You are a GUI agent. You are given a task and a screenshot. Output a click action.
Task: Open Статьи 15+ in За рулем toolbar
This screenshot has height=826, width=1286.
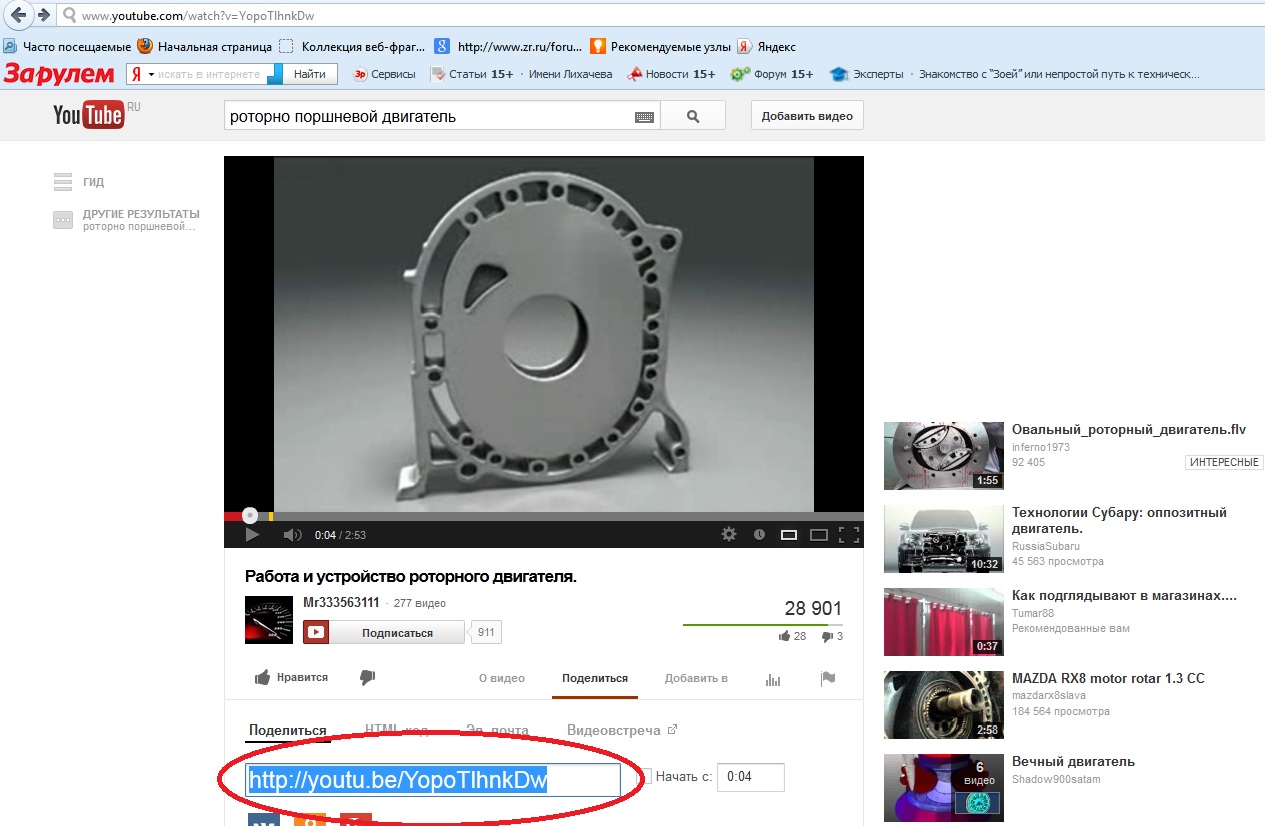pyautogui.click(x=472, y=74)
